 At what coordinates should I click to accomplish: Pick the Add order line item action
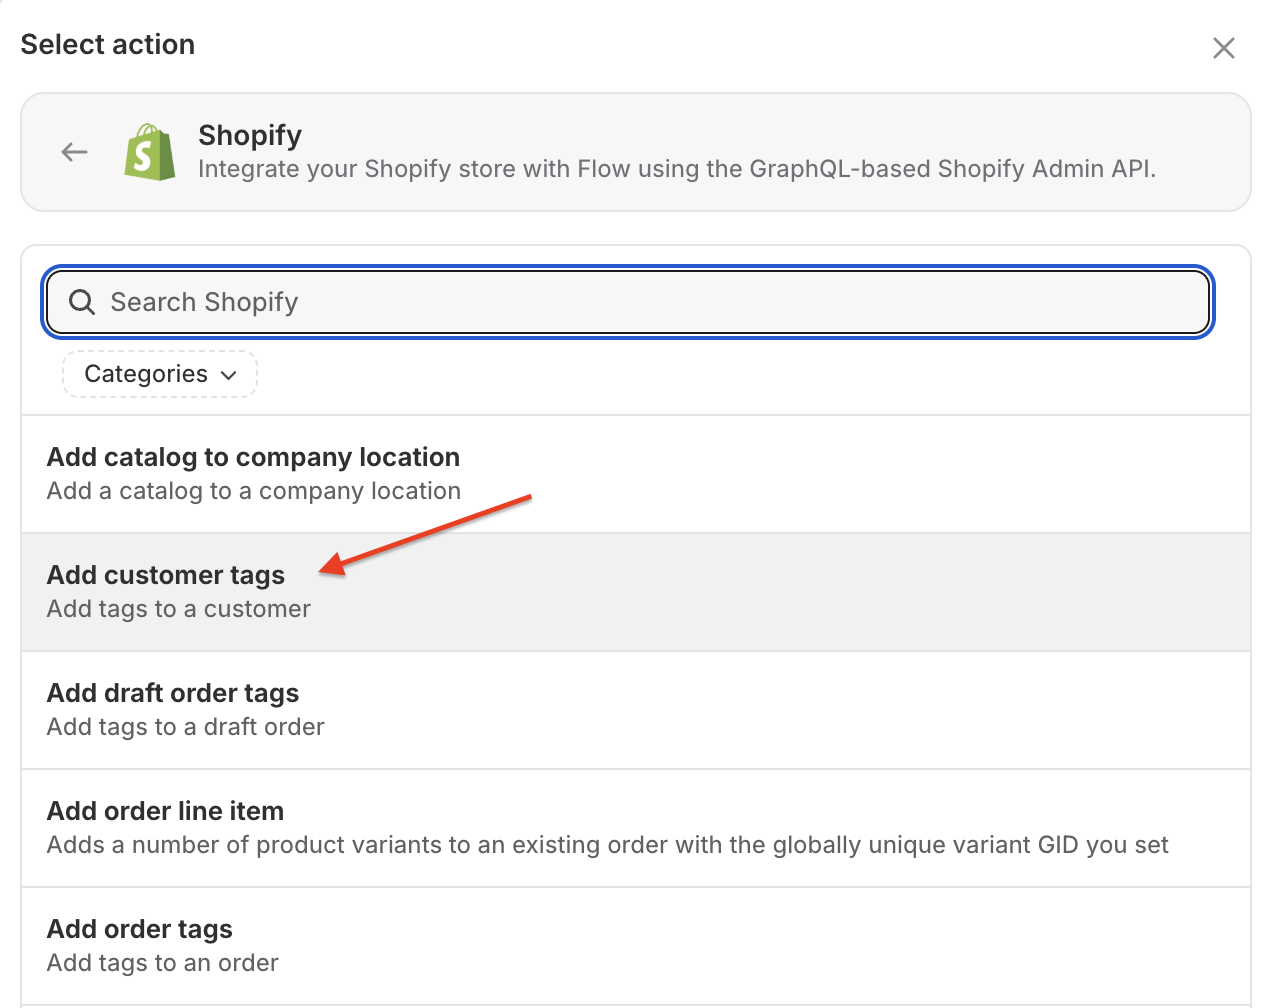636,828
